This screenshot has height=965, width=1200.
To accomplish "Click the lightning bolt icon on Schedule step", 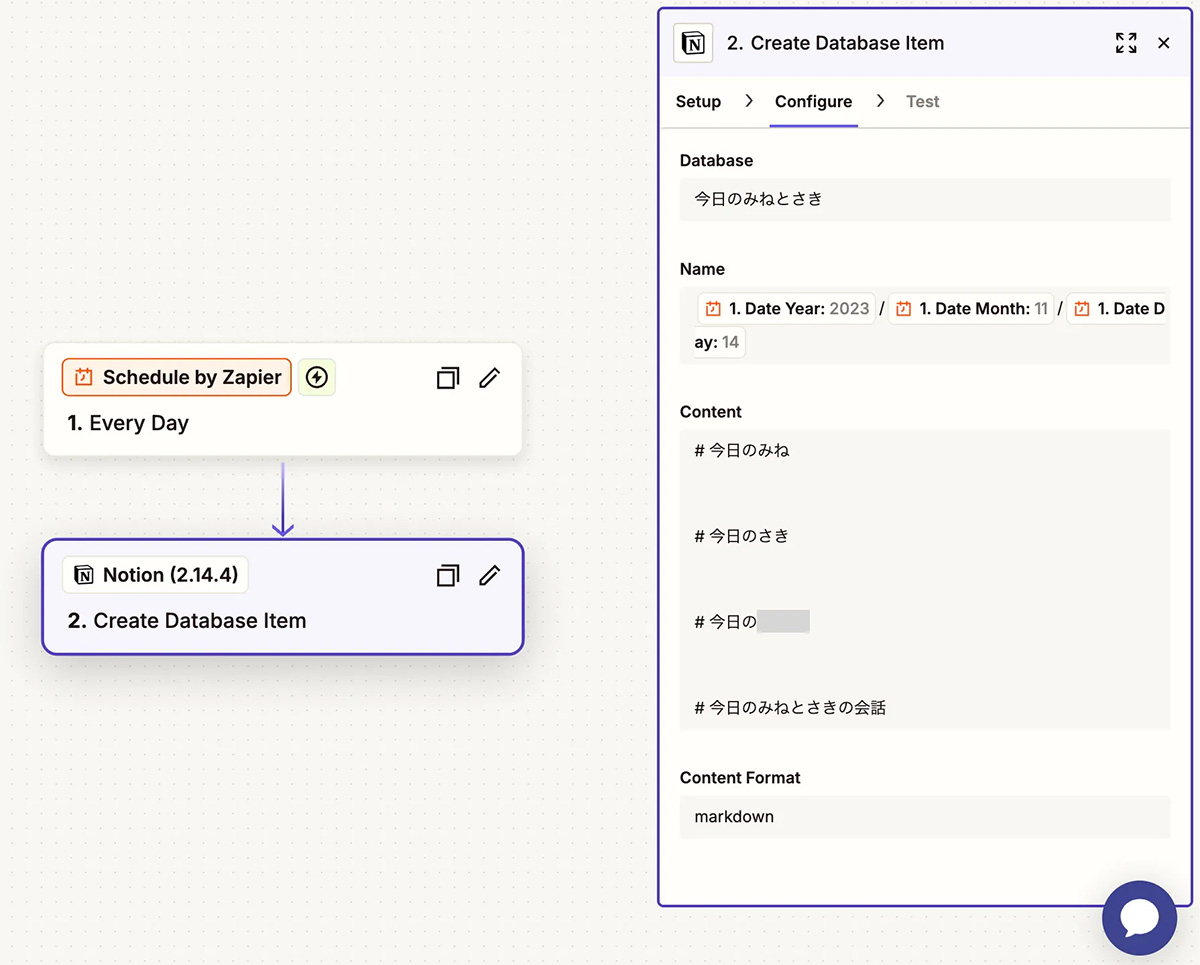I will click(316, 377).
